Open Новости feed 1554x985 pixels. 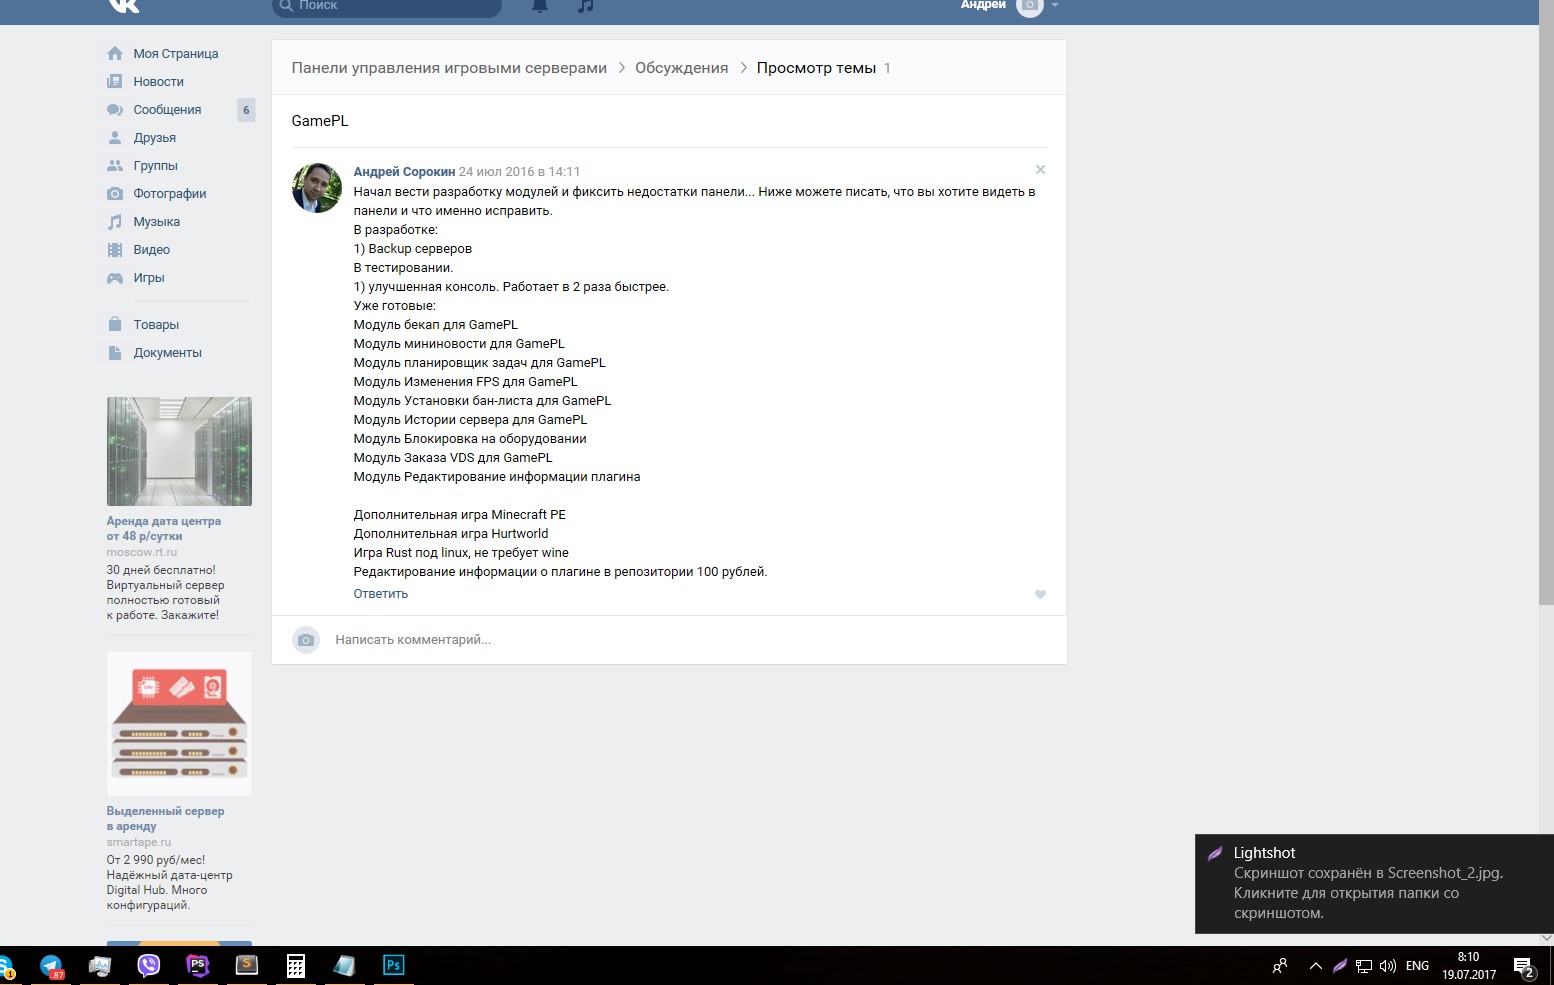point(159,82)
